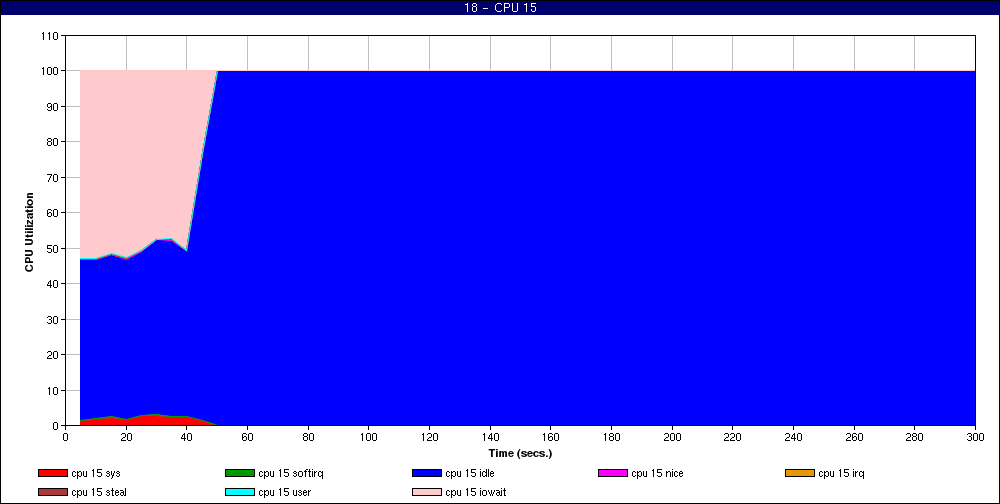Click the 20 label on the time axis
Image resolution: width=1000 pixels, height=504 pixels.
[x=126, y=437]
